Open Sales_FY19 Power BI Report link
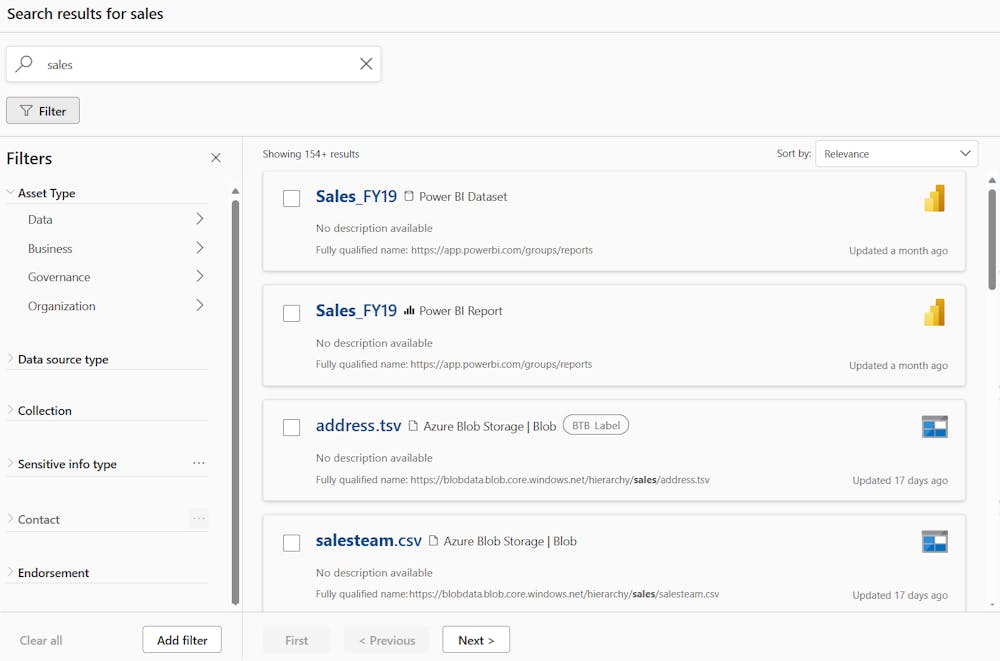This screenshot has height=661, width=1000. pyautogui.click(x=356, y=311)
